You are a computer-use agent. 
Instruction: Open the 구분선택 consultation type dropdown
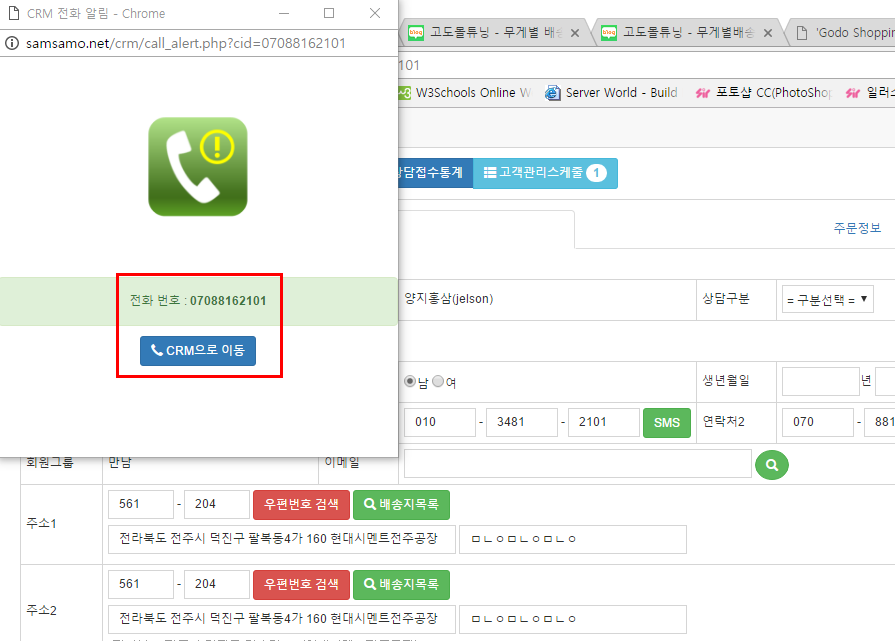click(x=827, y=300)
